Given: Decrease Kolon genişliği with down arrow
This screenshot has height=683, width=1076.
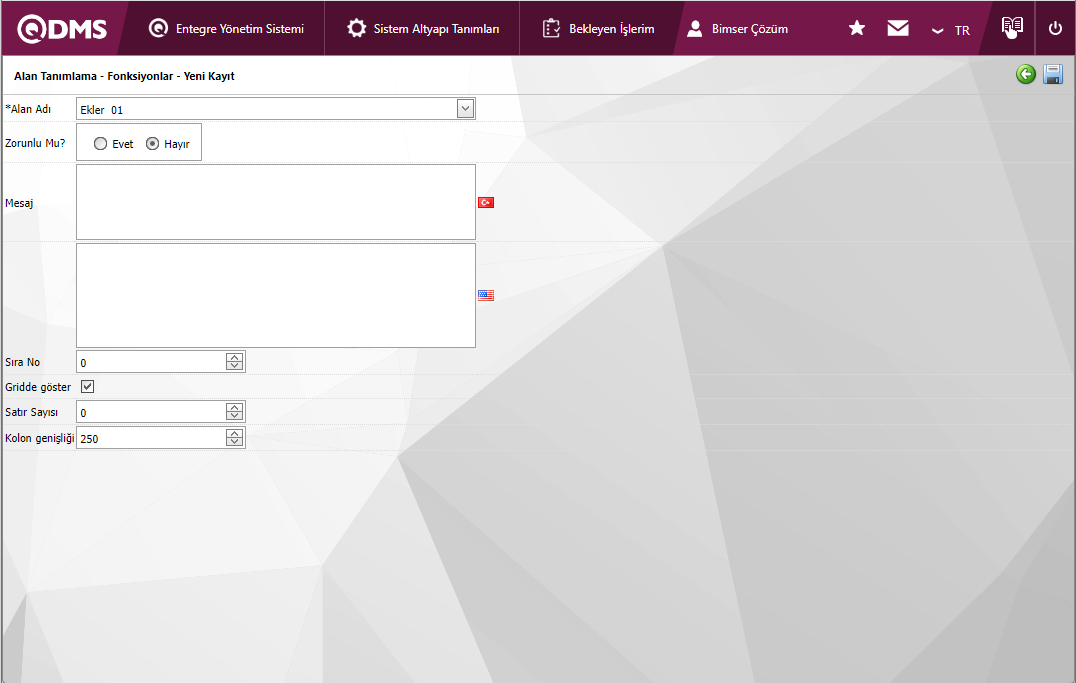Looking at the screenshot, I should (x=235, y=443).
